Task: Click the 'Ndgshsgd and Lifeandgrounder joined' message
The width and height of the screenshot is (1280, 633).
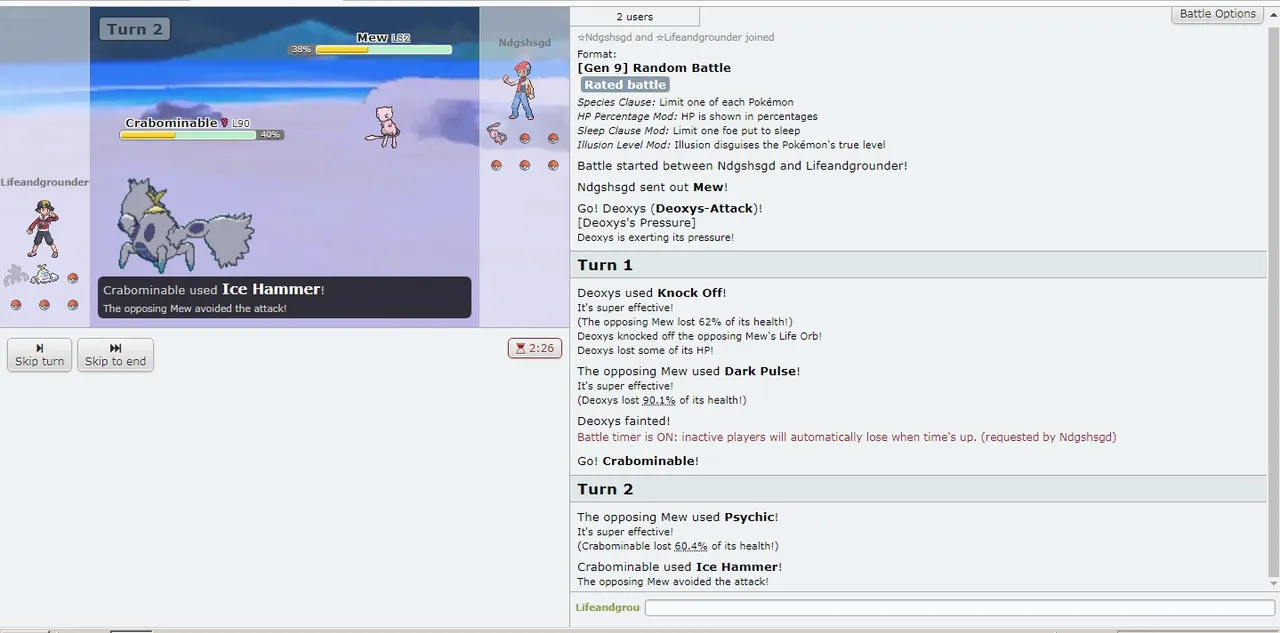Action: (675, 37)
